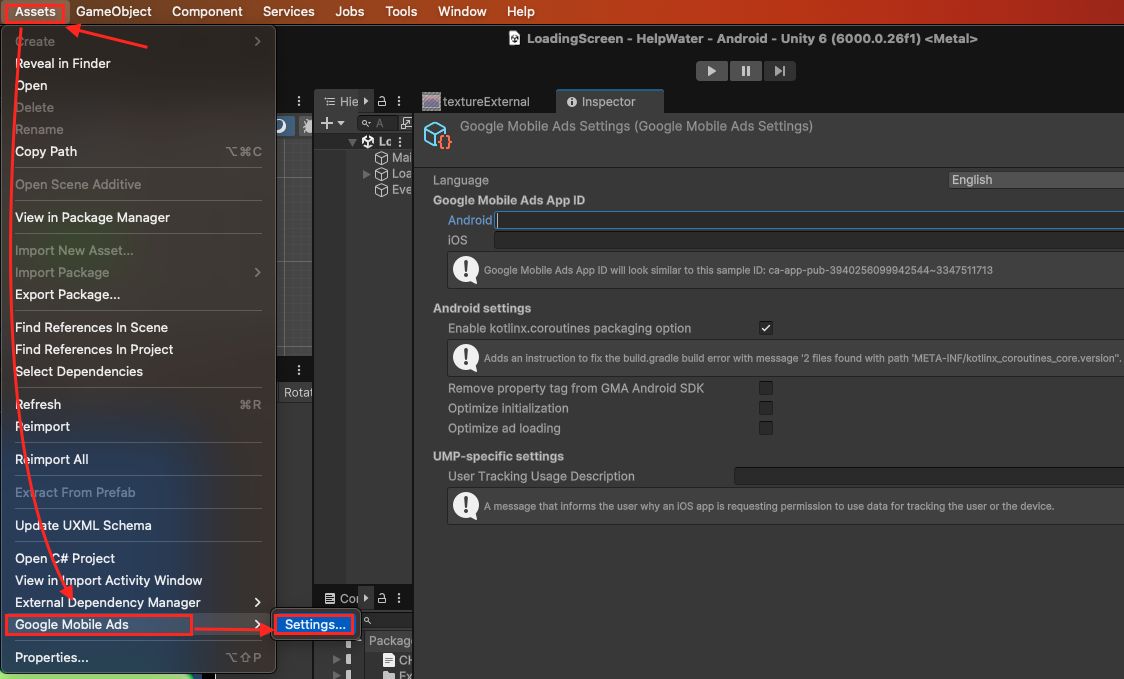
Task: Open the Console panel three-dot menu
Action: (x=399, y=598)
